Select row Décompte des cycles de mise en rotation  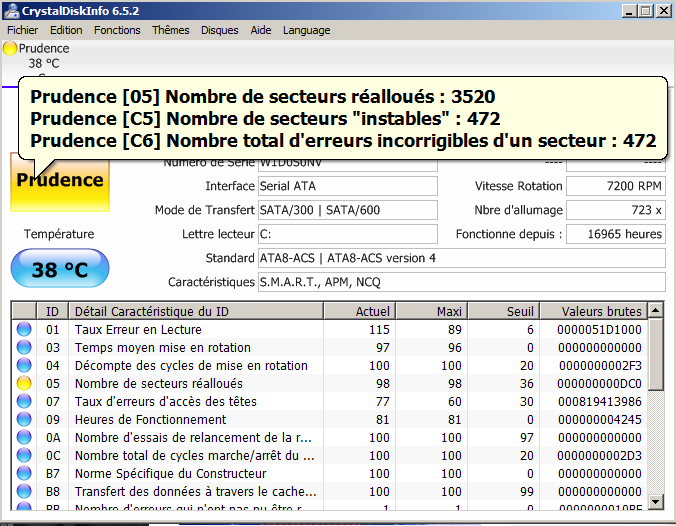coord(329,366)
